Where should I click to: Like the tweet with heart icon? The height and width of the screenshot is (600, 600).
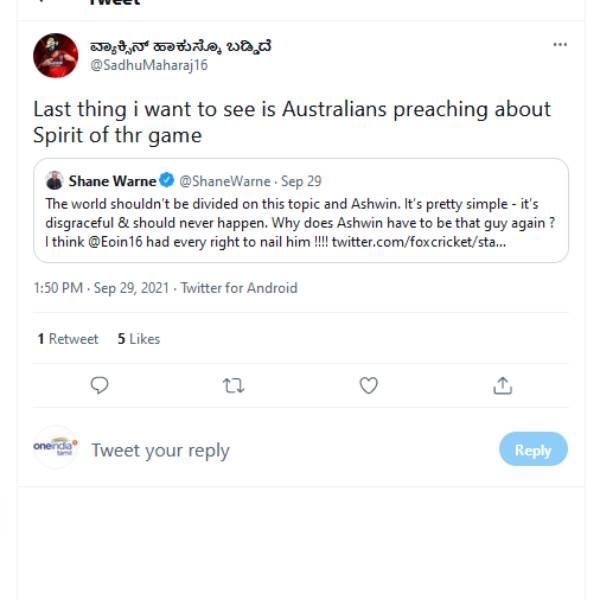[x=368, y=385]
